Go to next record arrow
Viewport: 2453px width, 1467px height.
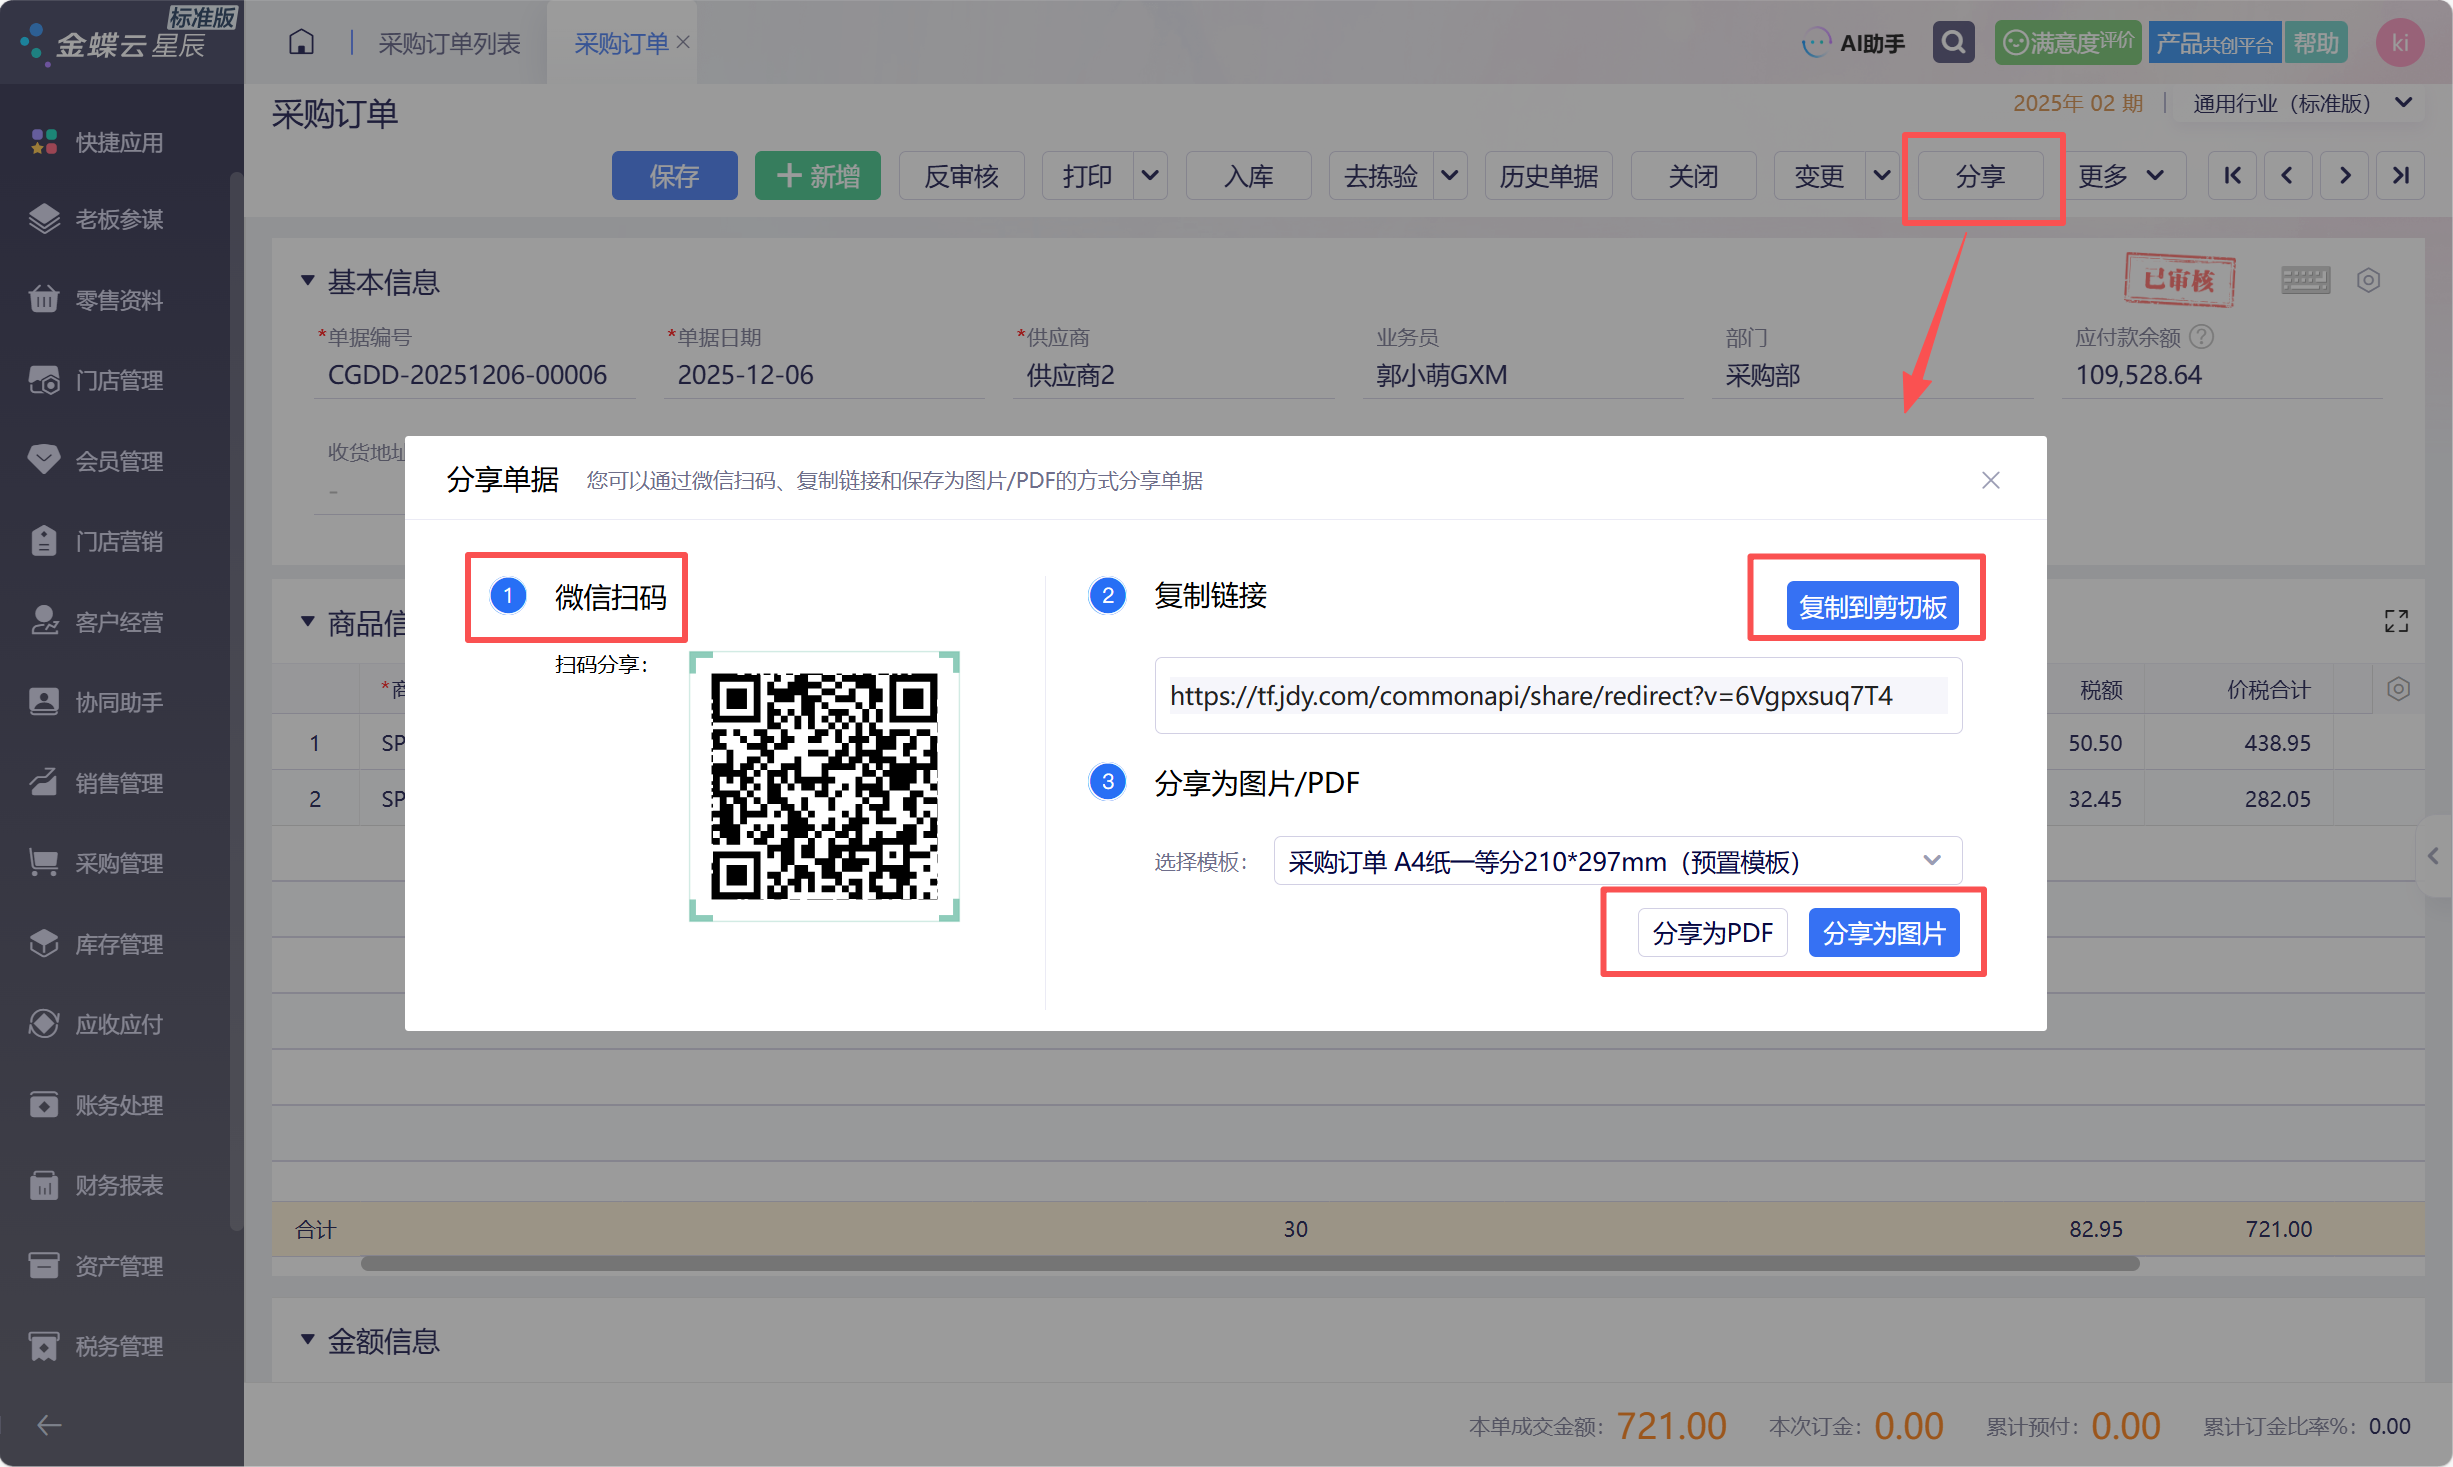[x=2345, y=176]
